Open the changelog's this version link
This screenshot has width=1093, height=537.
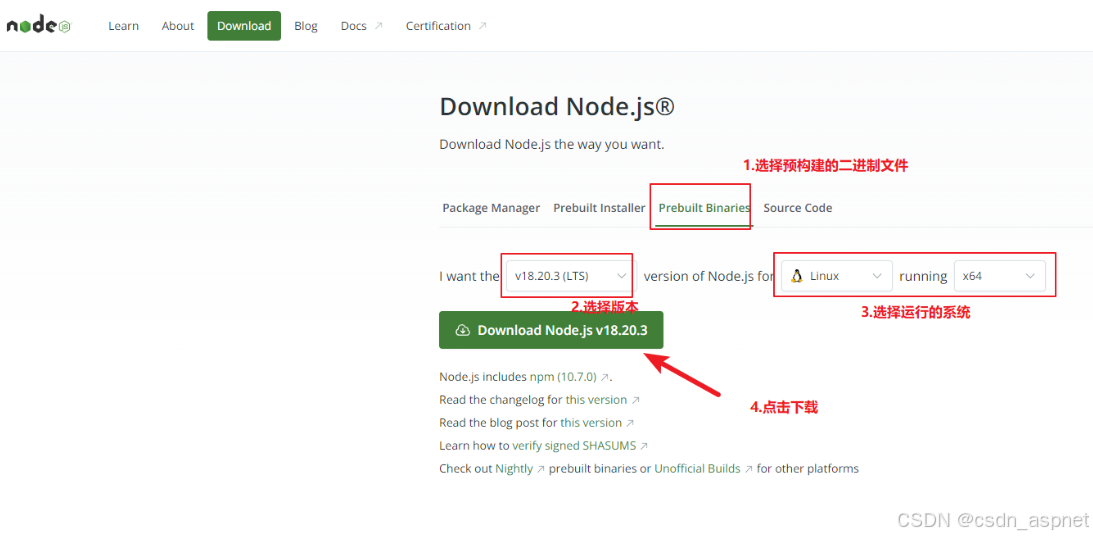(596, 400)
